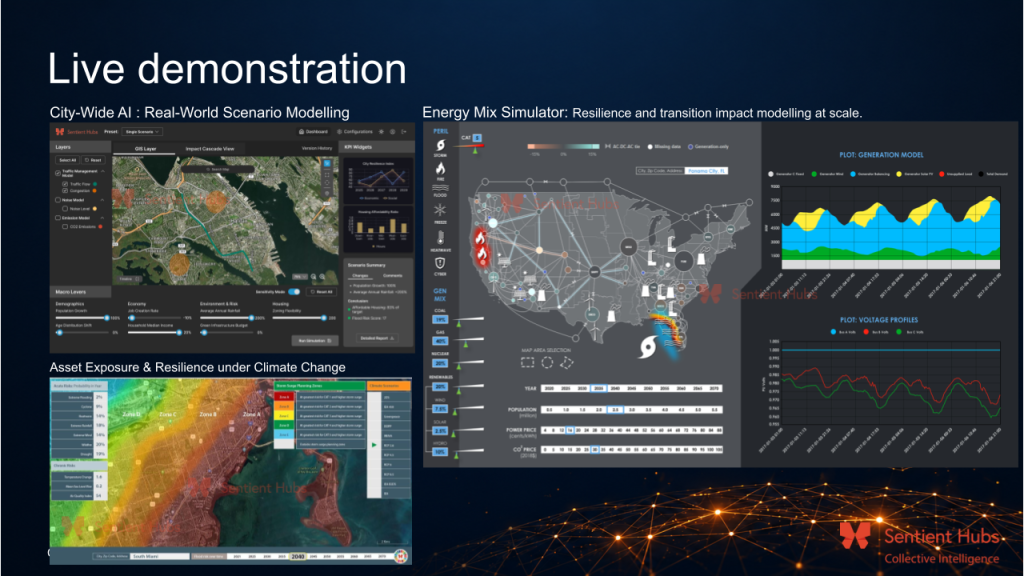
Task: Click Sentient Hubs logo in city app header
Action: 76,132
